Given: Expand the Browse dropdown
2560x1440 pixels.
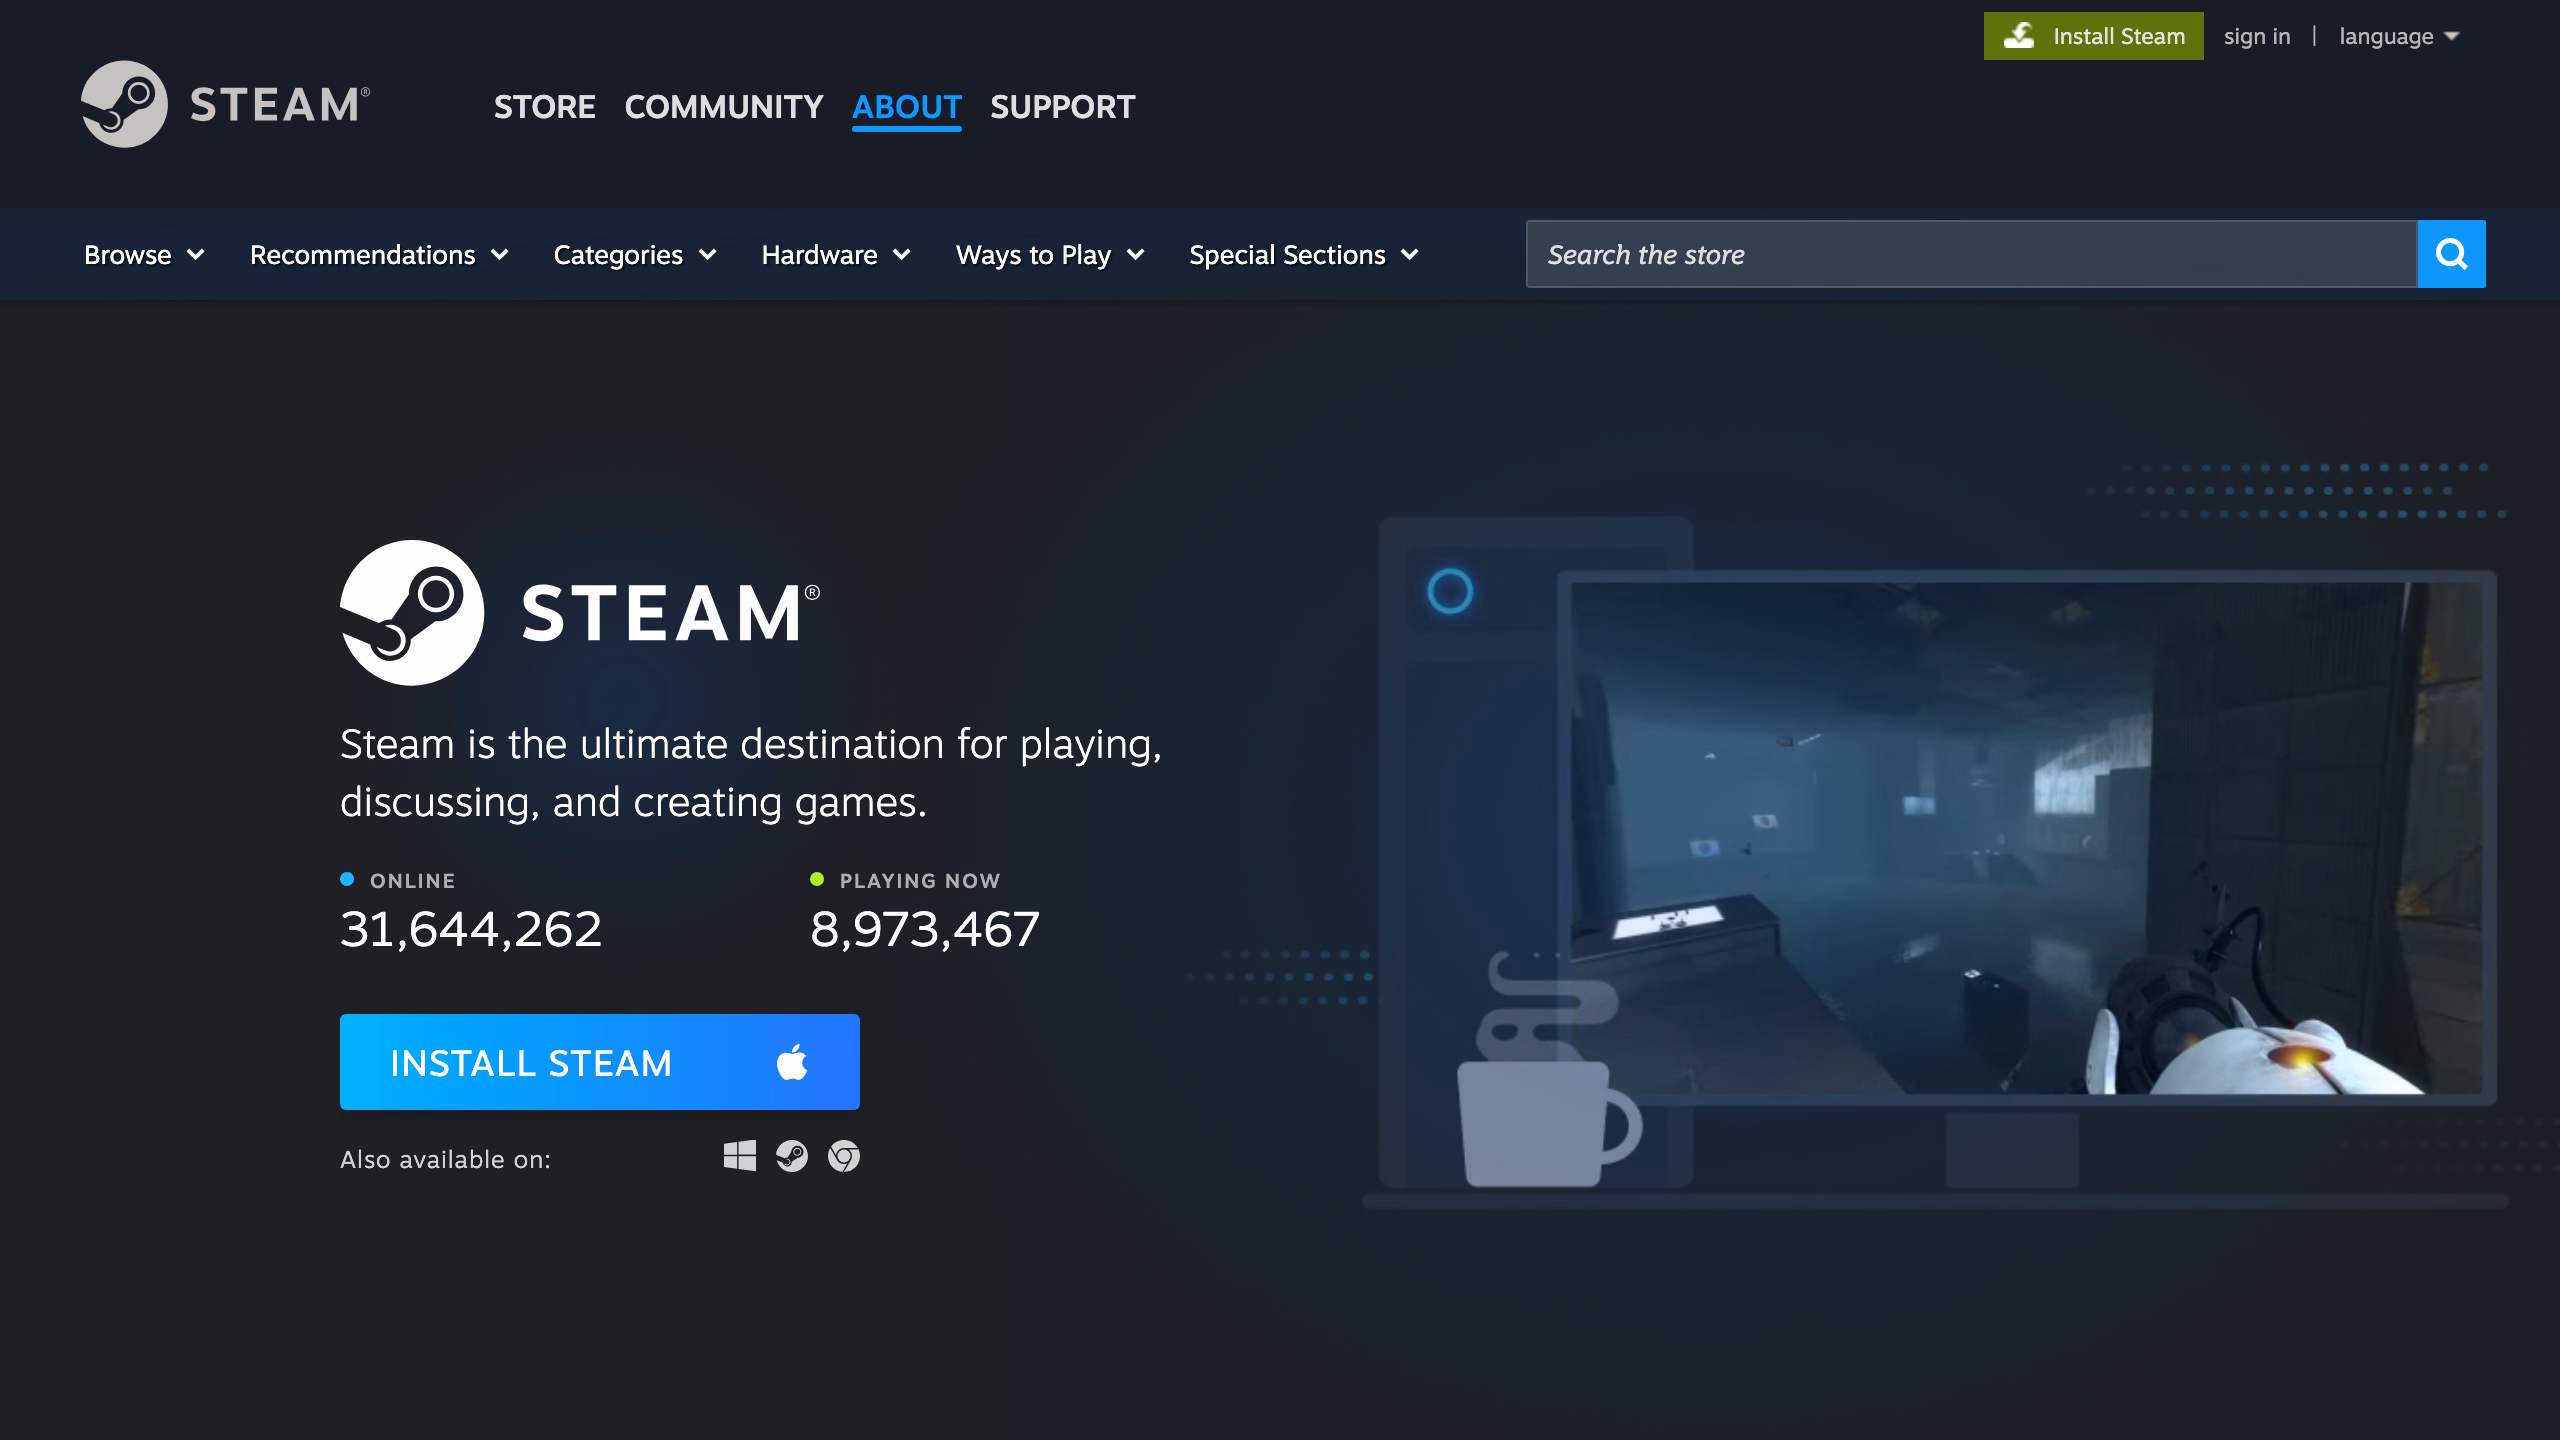Looking at the screenshot, I should (x=144, y=255).
